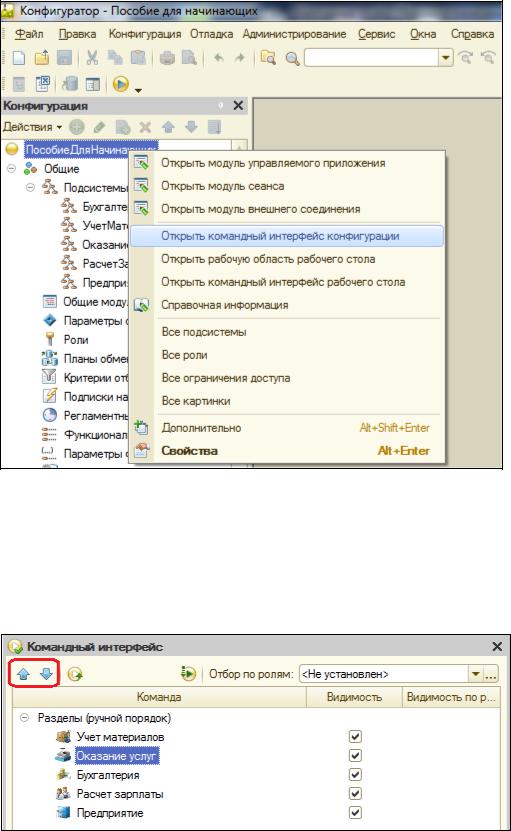
Task: Toggle visibility of Расчет зарплаты
Action: pos(355,793)
